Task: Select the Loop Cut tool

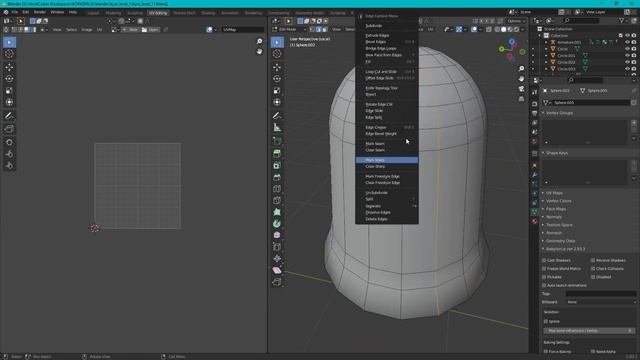Action: (x=277, y=189)
